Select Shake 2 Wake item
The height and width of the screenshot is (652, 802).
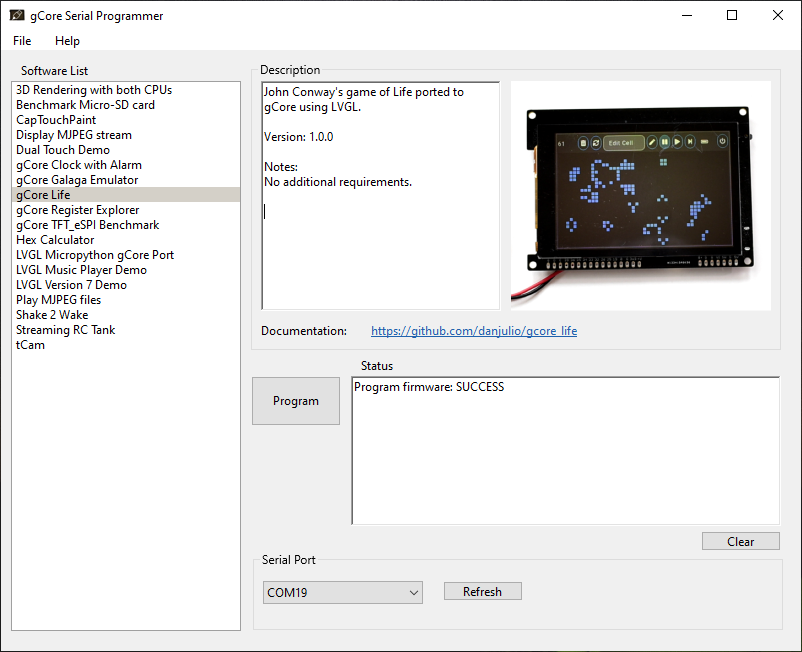pyautogui.click(x=126, y=315)
